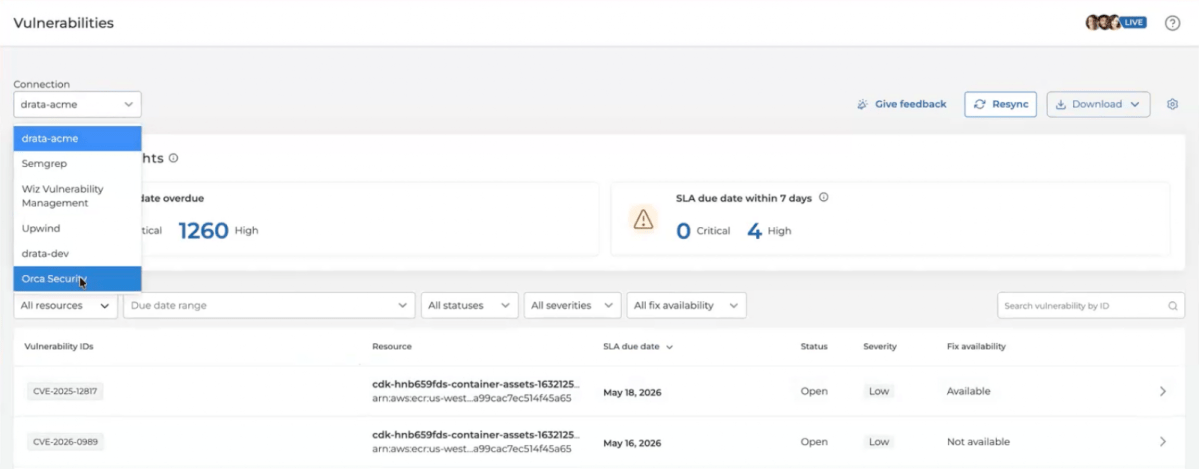Click the Fix availability column header
The image size is (1199, 469).
point(976,347)
